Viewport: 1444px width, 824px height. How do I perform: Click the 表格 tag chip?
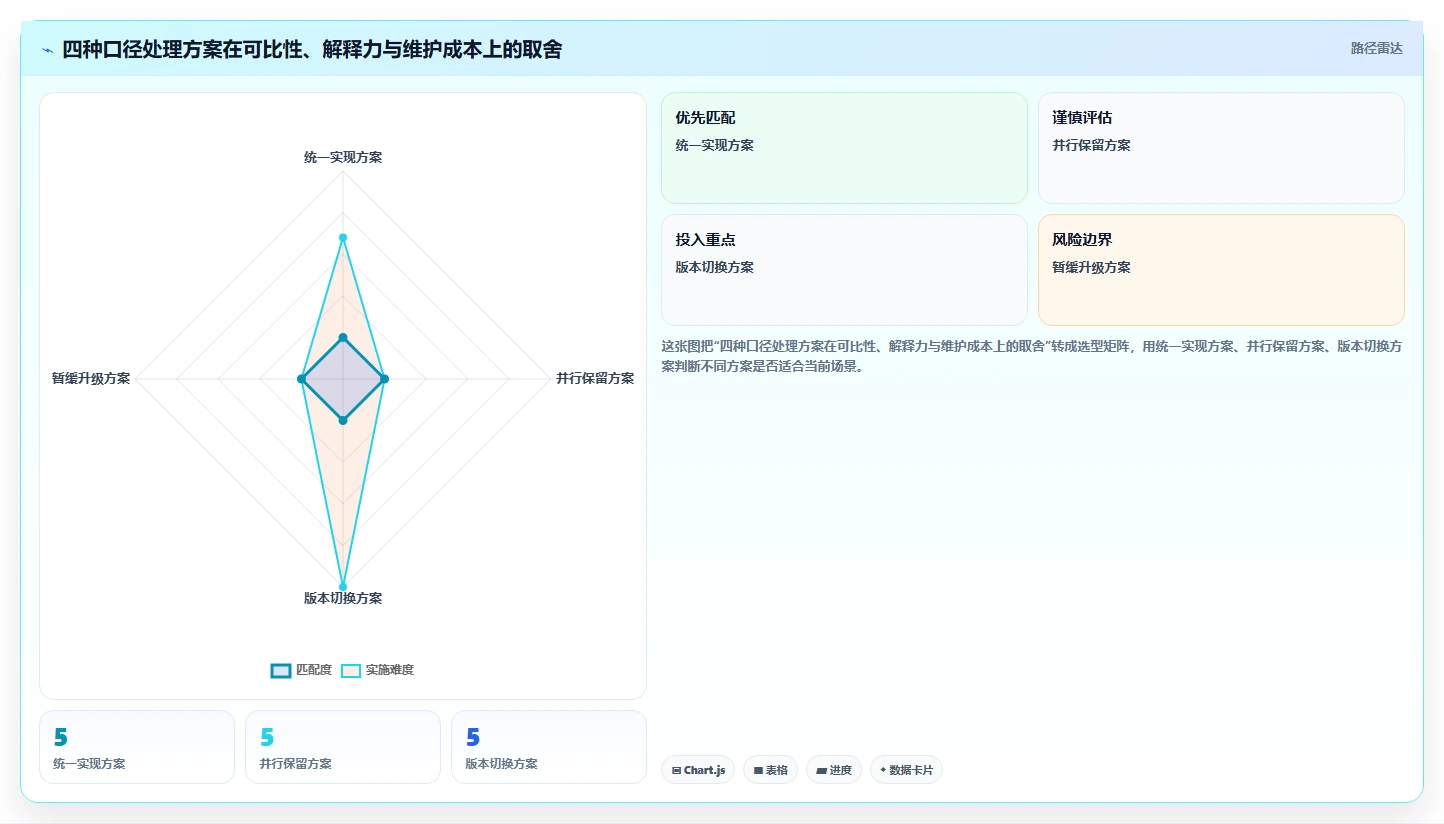[770, 770]
